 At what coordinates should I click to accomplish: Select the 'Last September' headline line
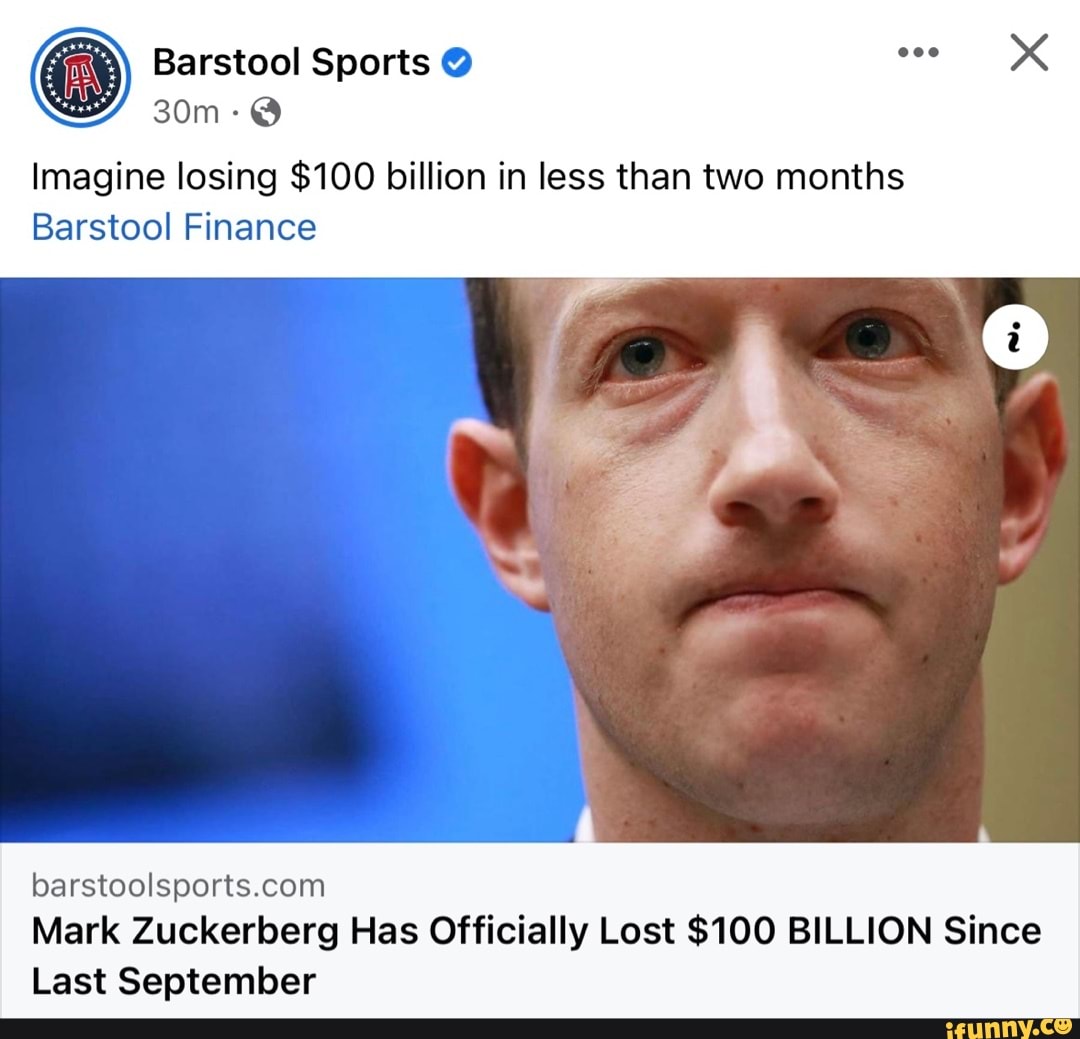tap(174, 981)
